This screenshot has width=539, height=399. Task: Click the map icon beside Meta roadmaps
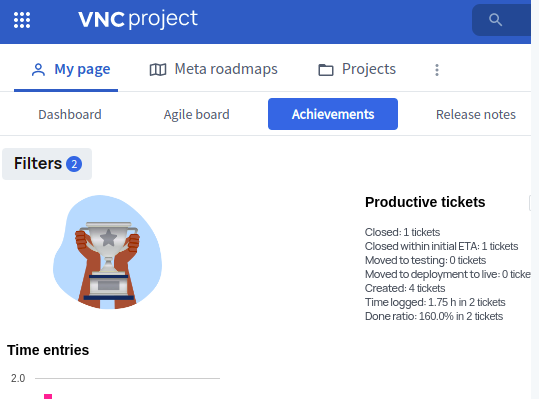(158, 70)
